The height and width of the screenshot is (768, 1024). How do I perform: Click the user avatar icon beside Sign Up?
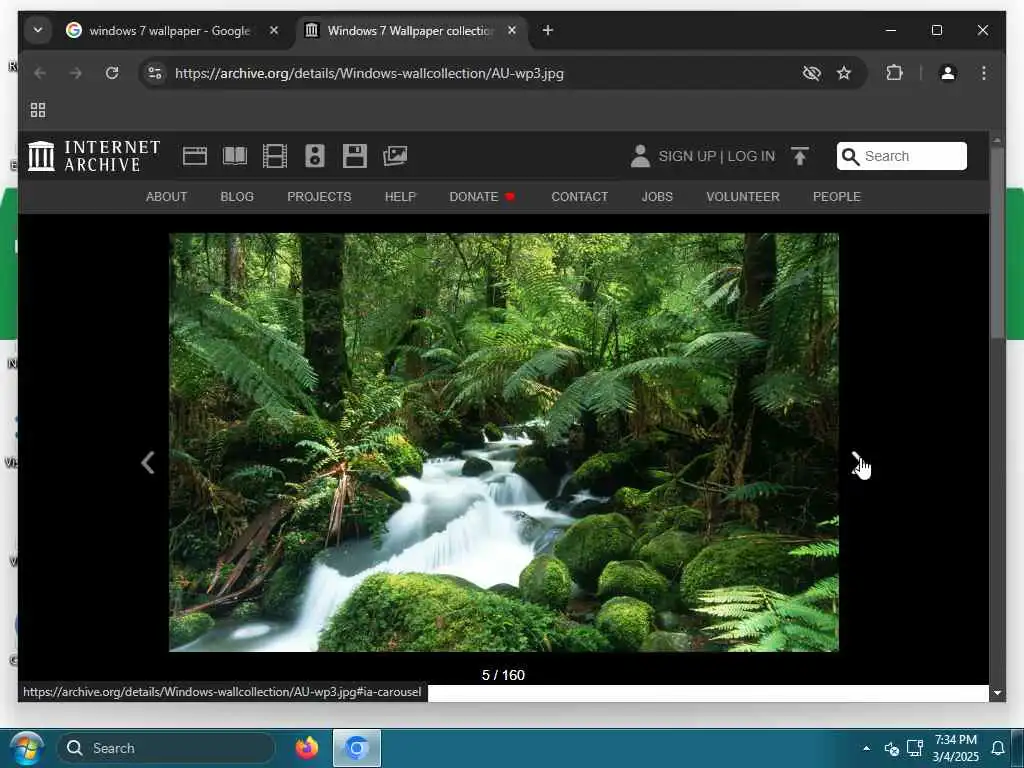(x=640, y=156)
